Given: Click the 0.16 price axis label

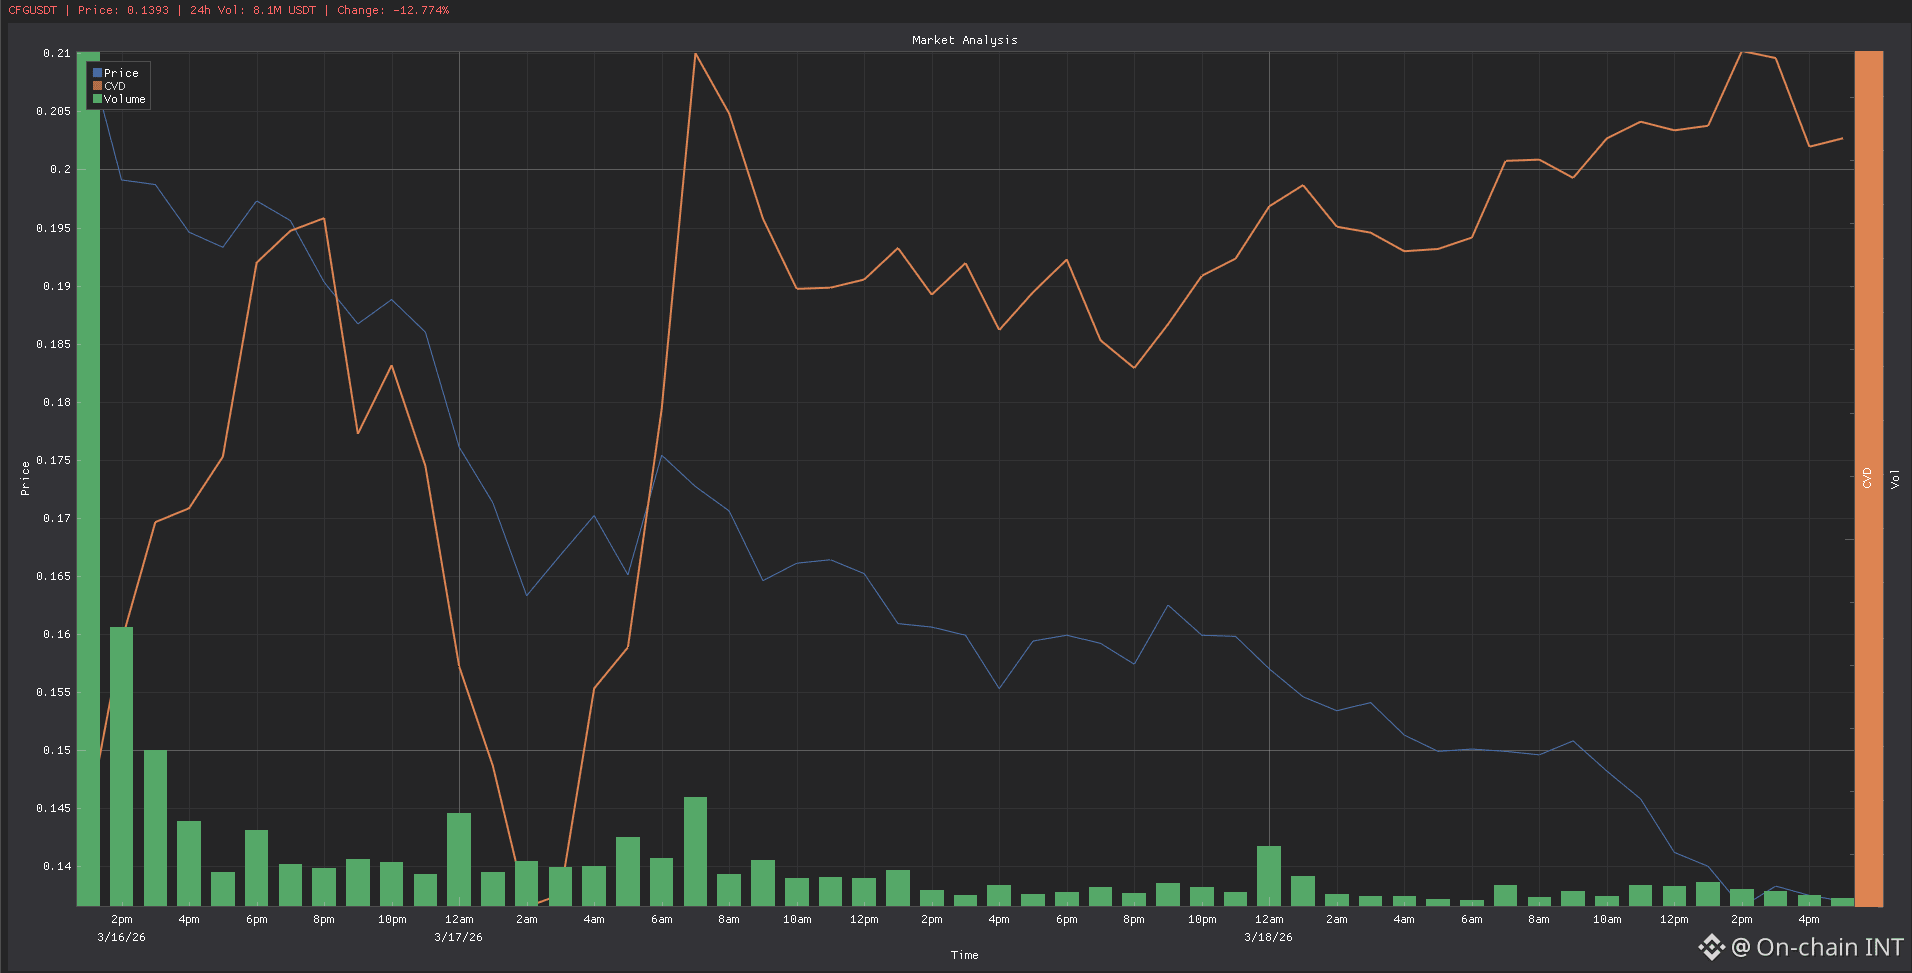Looking at the screenshot, I should point(57,634).
